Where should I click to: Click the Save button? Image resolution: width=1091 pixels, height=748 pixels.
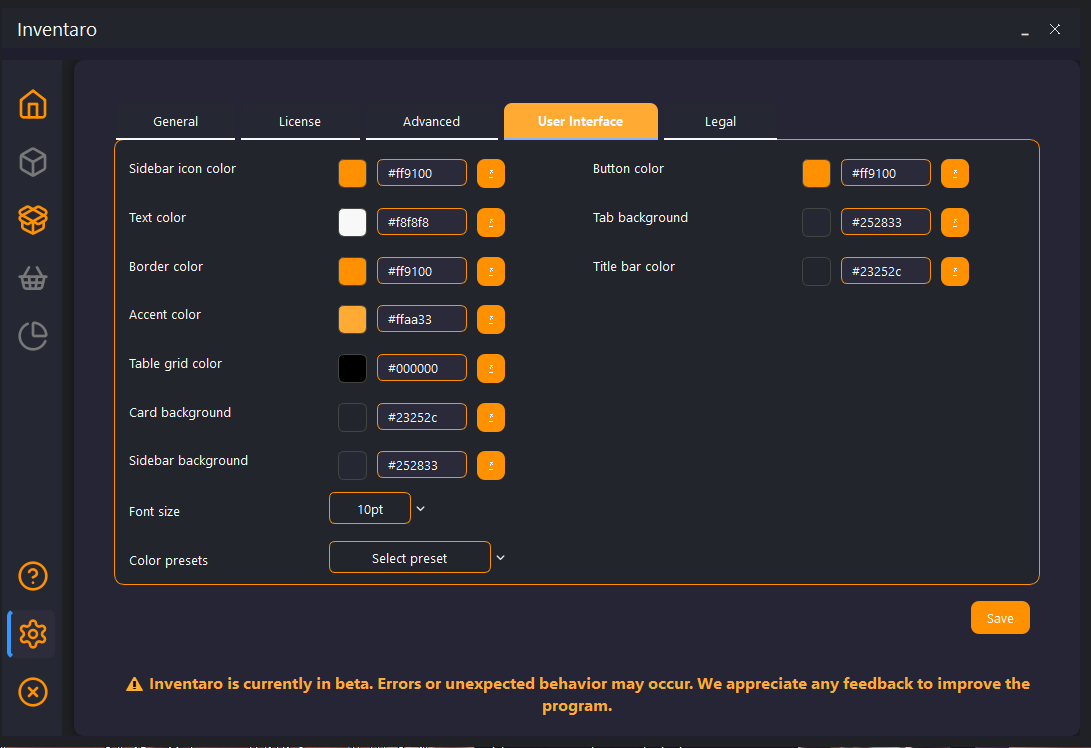point(1000,618)
